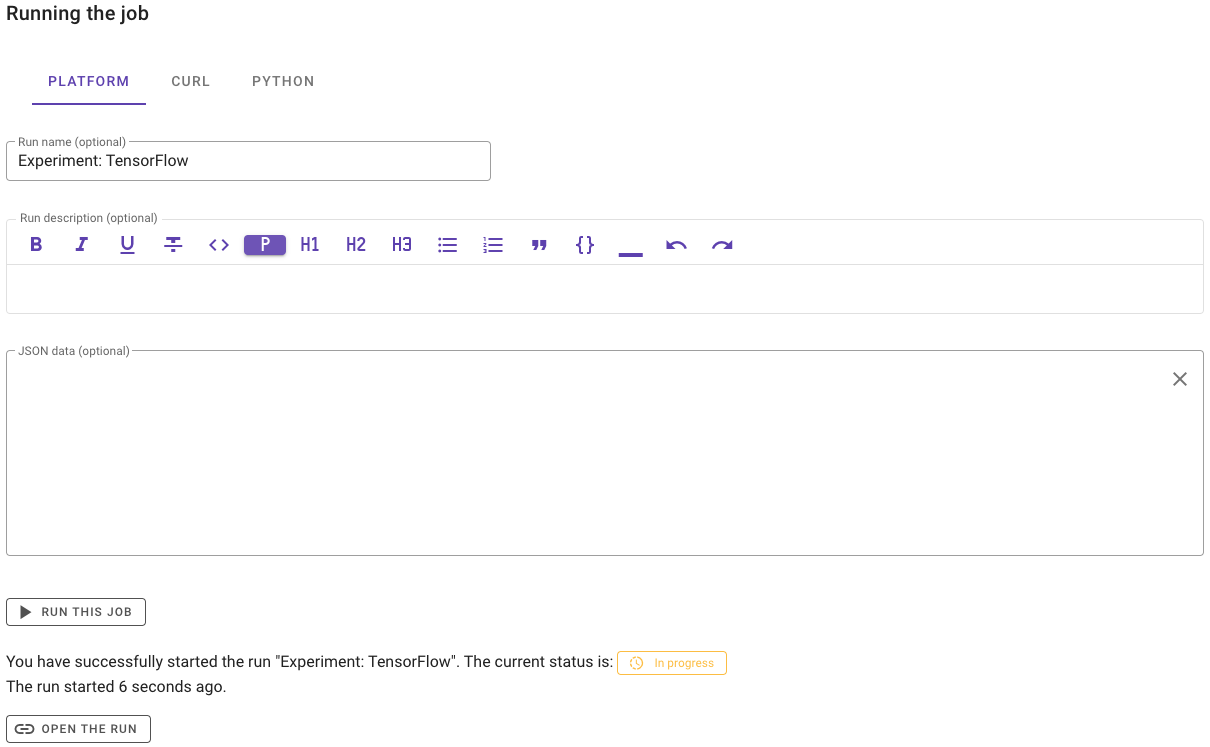The image size is (1210, 747).
Task: Set text to H2 heading
Action: tap(356, 245)
